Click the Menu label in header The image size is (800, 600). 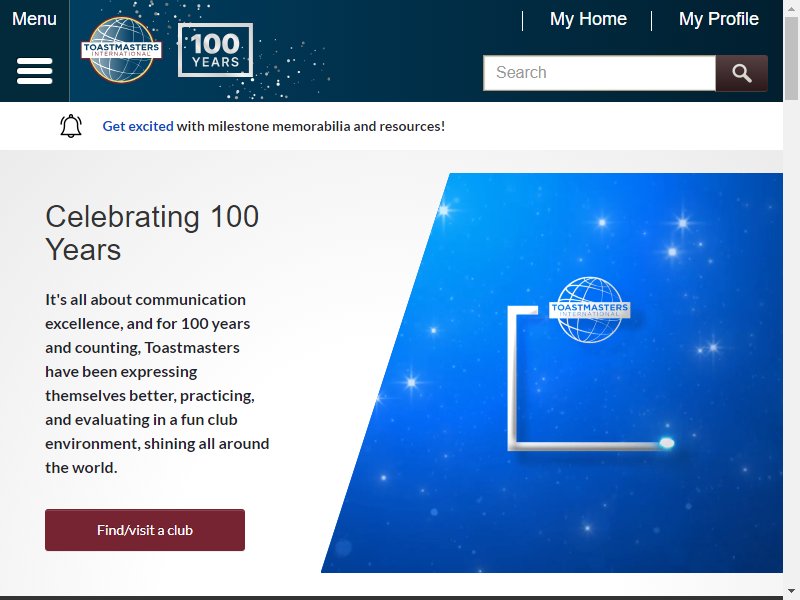(x=34, y=19)
